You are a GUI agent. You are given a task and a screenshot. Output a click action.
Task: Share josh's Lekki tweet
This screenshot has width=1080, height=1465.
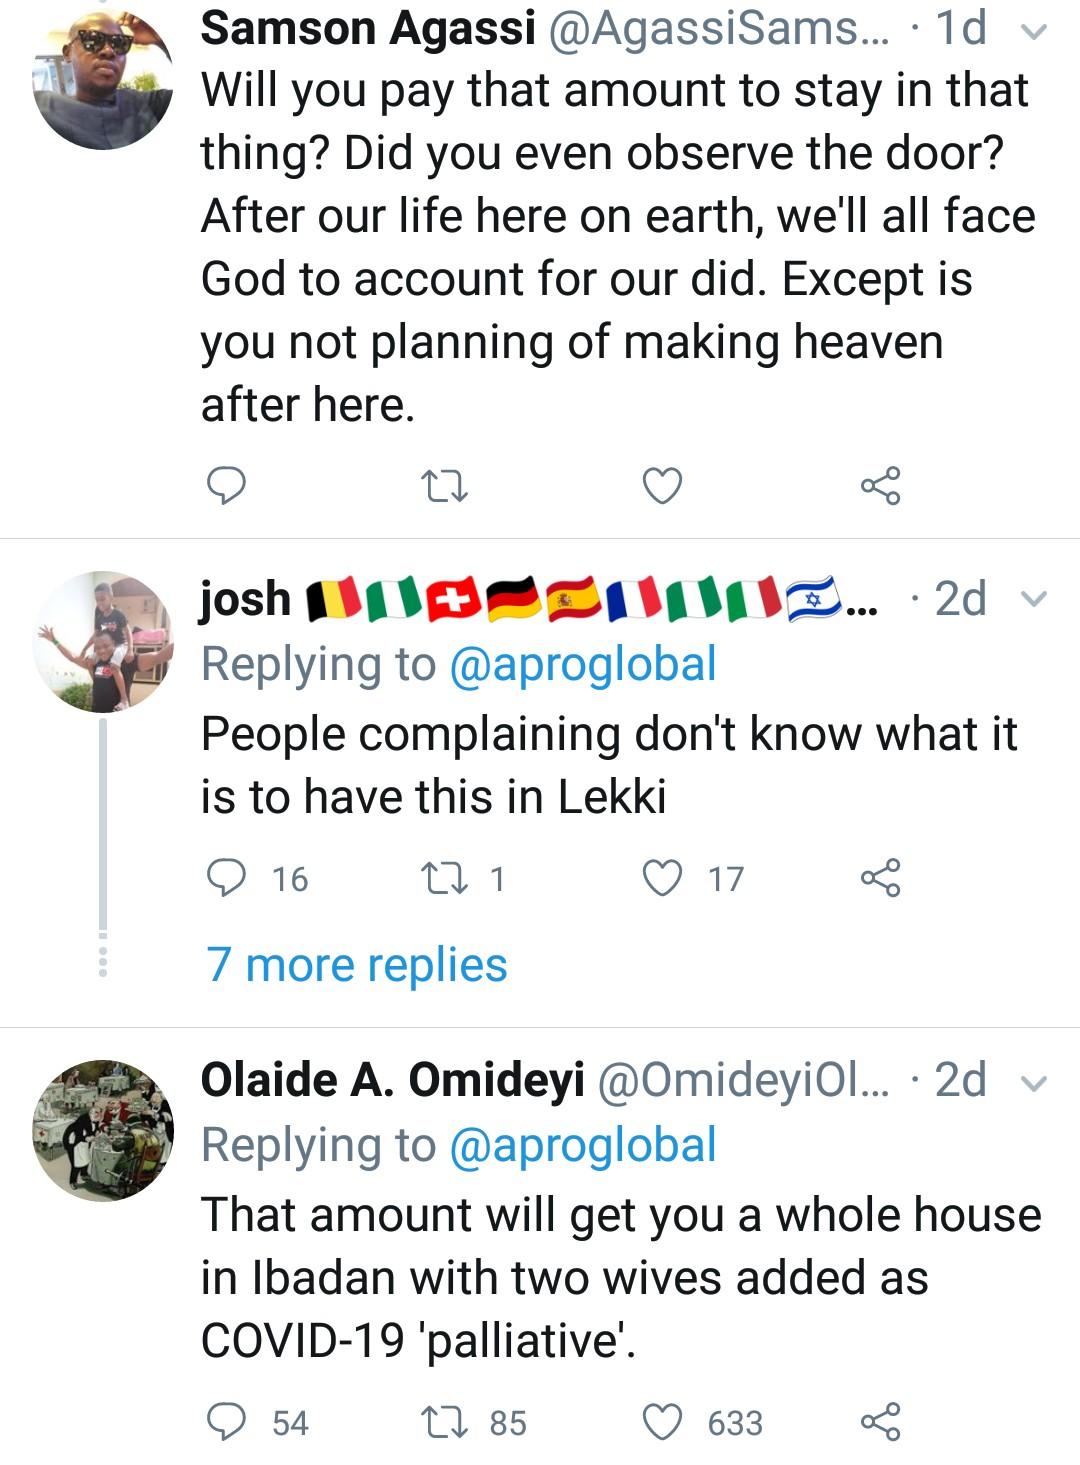point(880,878)
